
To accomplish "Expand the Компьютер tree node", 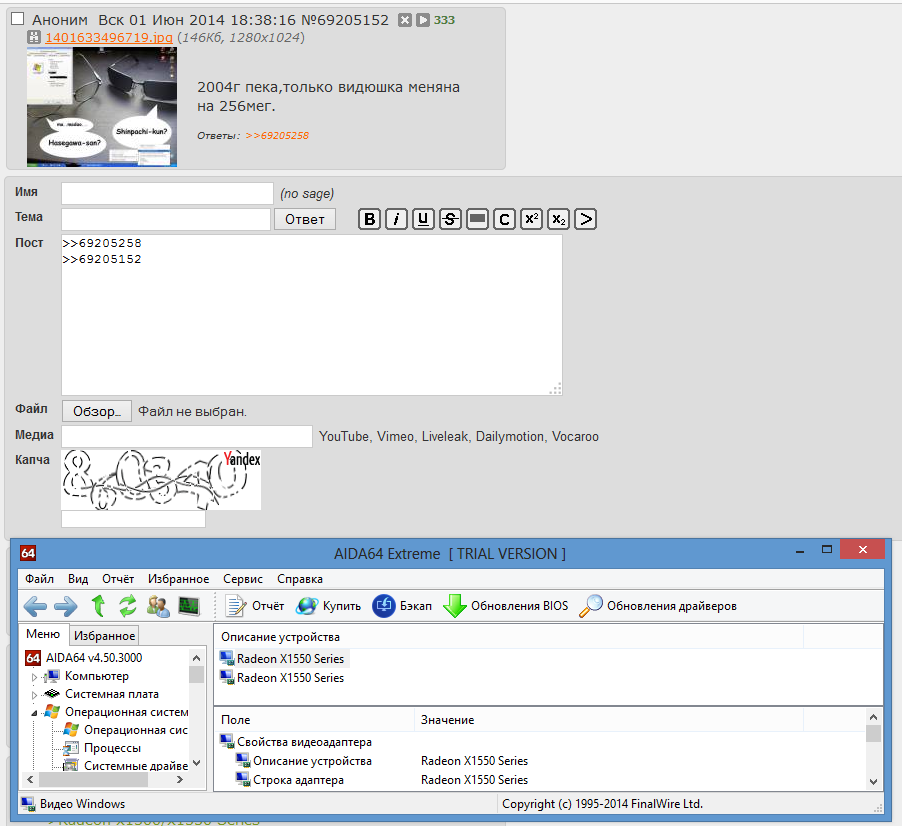I will (x=34, y=677).
